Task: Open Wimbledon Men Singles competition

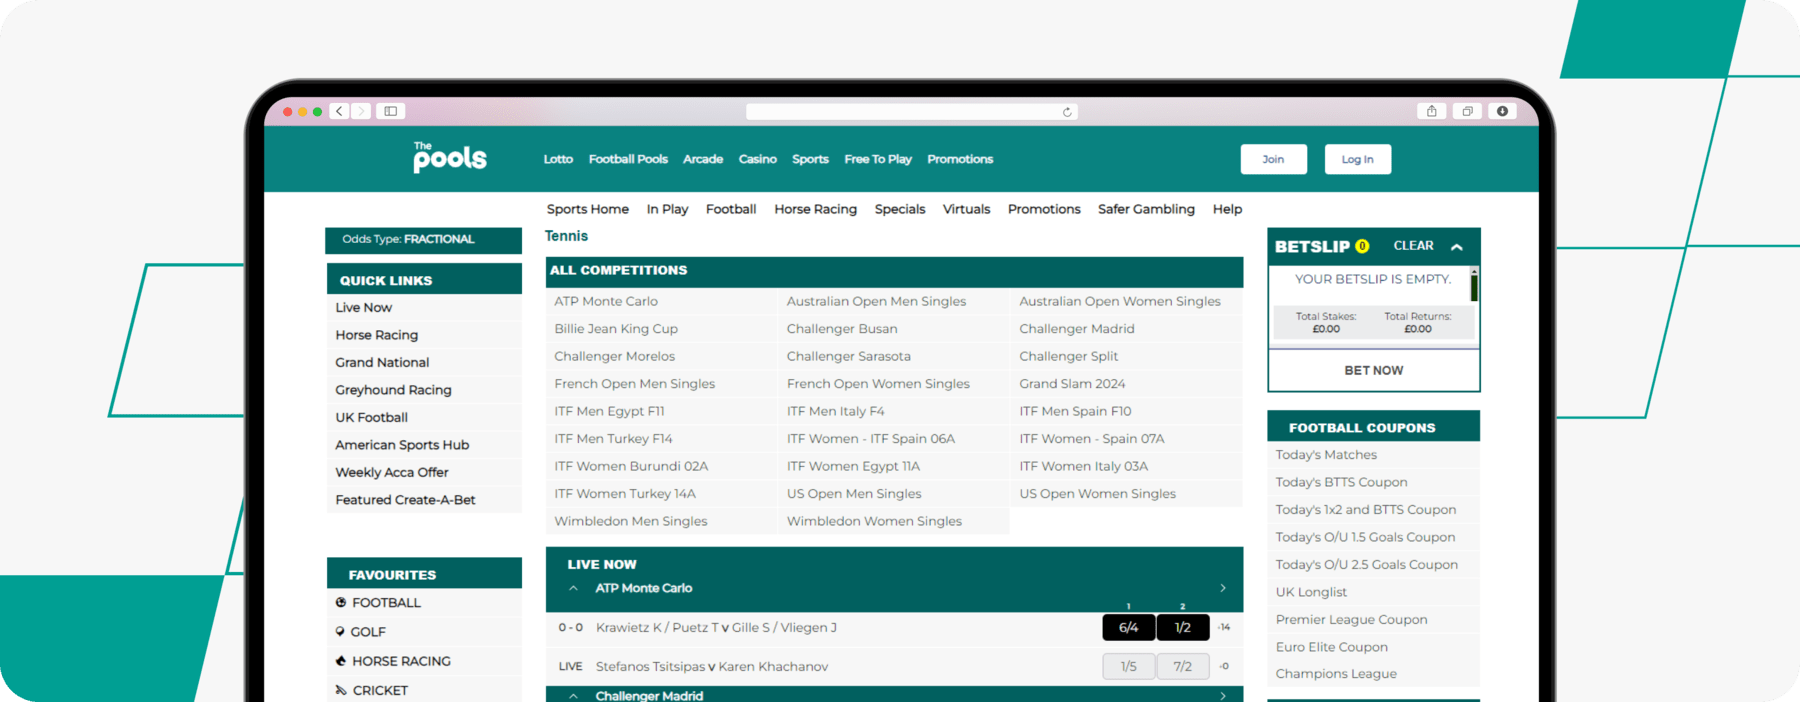Action: click(x=631, y=521)
